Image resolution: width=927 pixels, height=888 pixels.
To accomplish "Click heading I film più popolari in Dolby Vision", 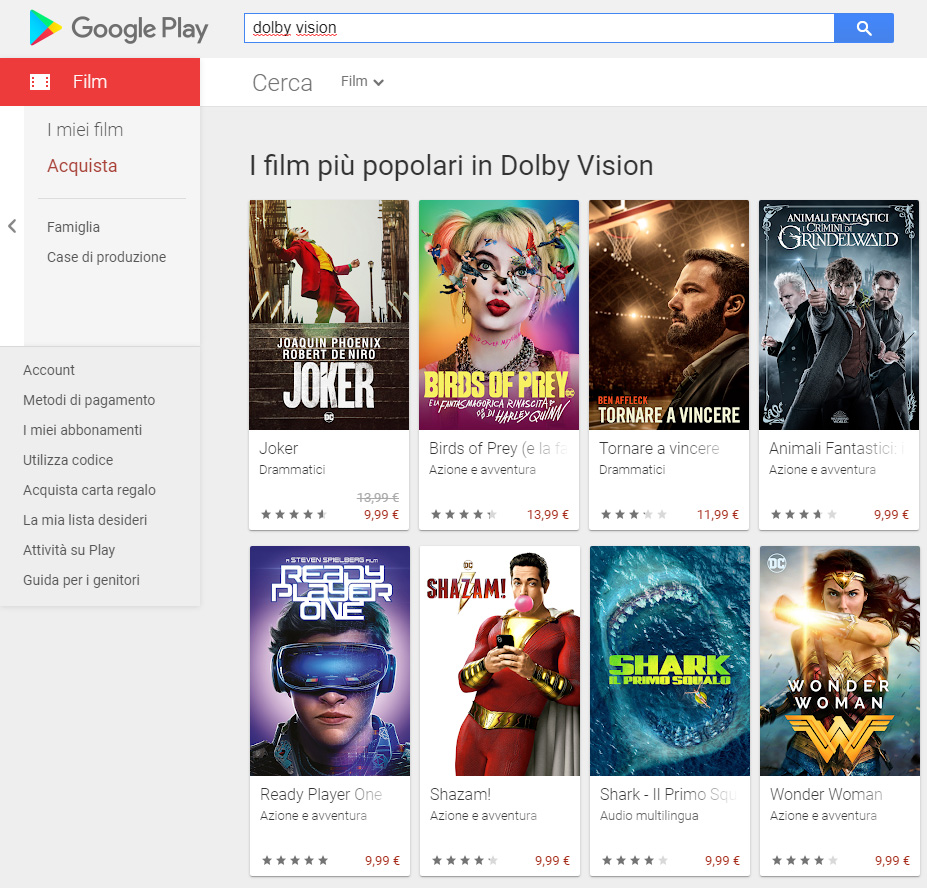I will (x=451, y=166).
